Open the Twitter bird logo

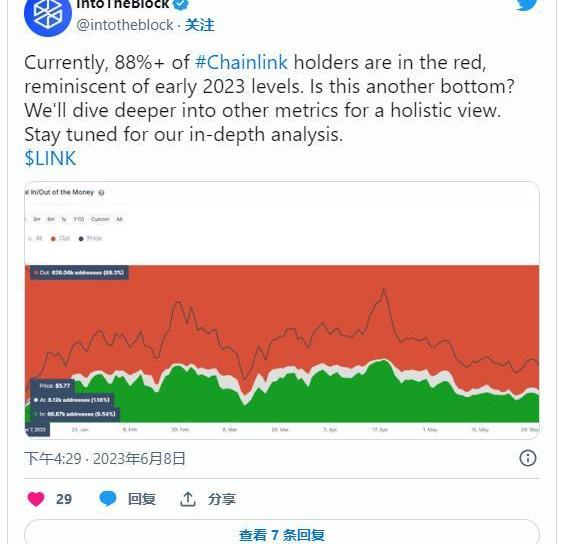[x=527, y=4]
